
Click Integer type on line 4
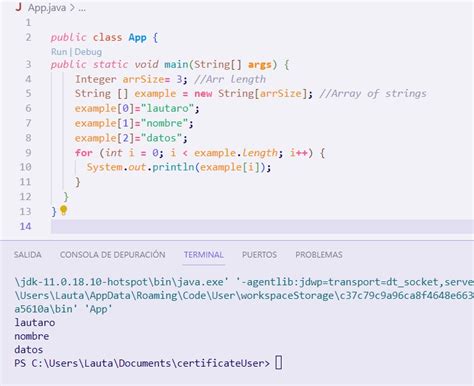pyautogui.click(x=96, y=79)
